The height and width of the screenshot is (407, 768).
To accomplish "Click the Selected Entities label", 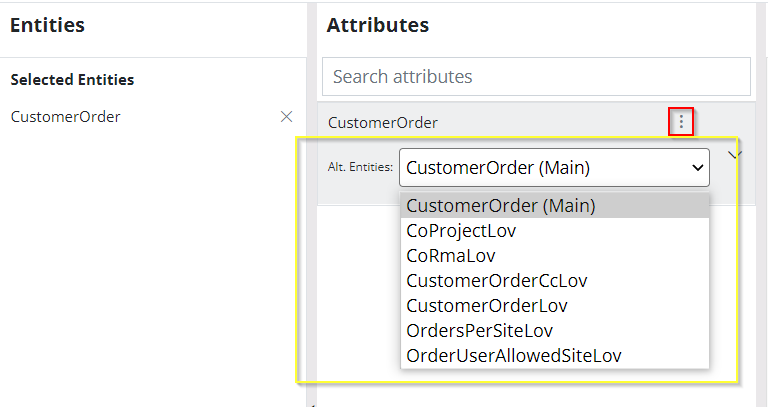I will 72,80.
